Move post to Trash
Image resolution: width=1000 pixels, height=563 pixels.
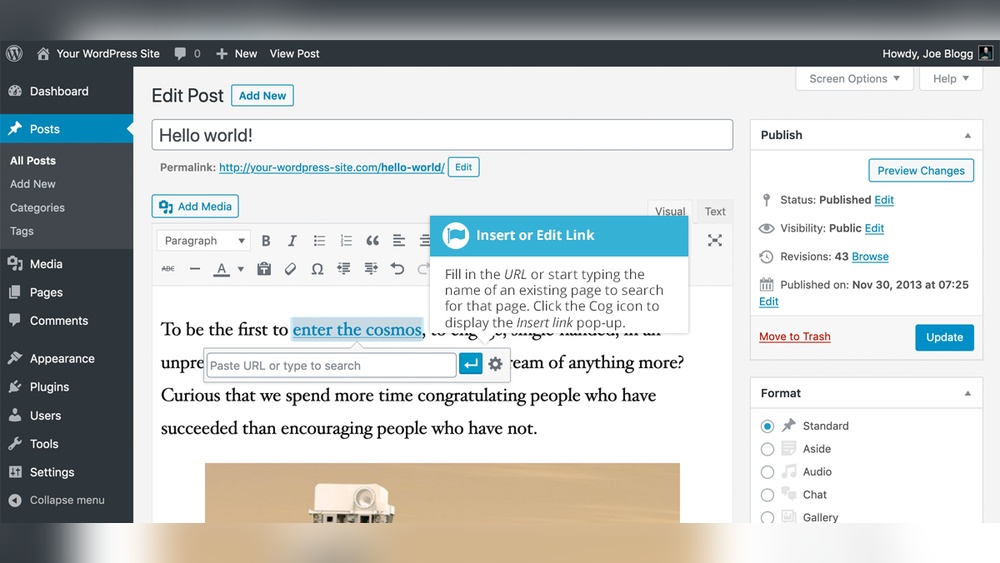[795, 337]
